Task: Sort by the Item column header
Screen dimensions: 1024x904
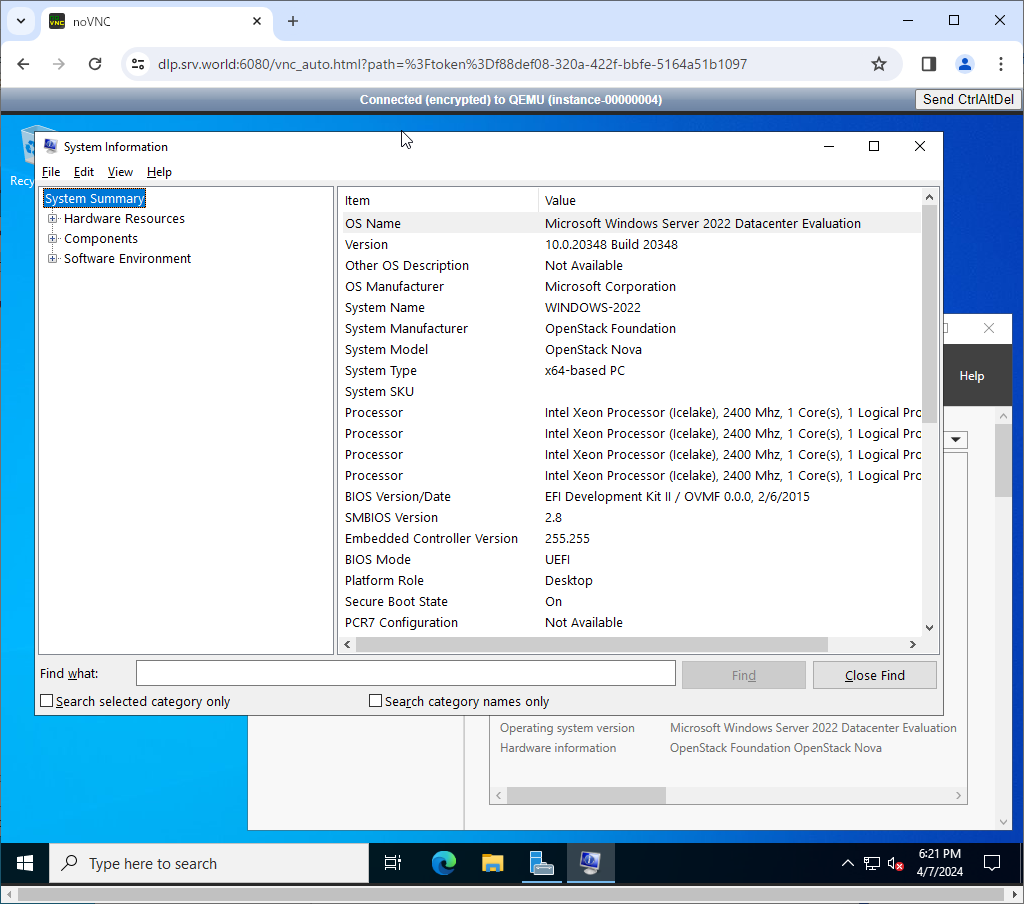Action: [440, 201]
